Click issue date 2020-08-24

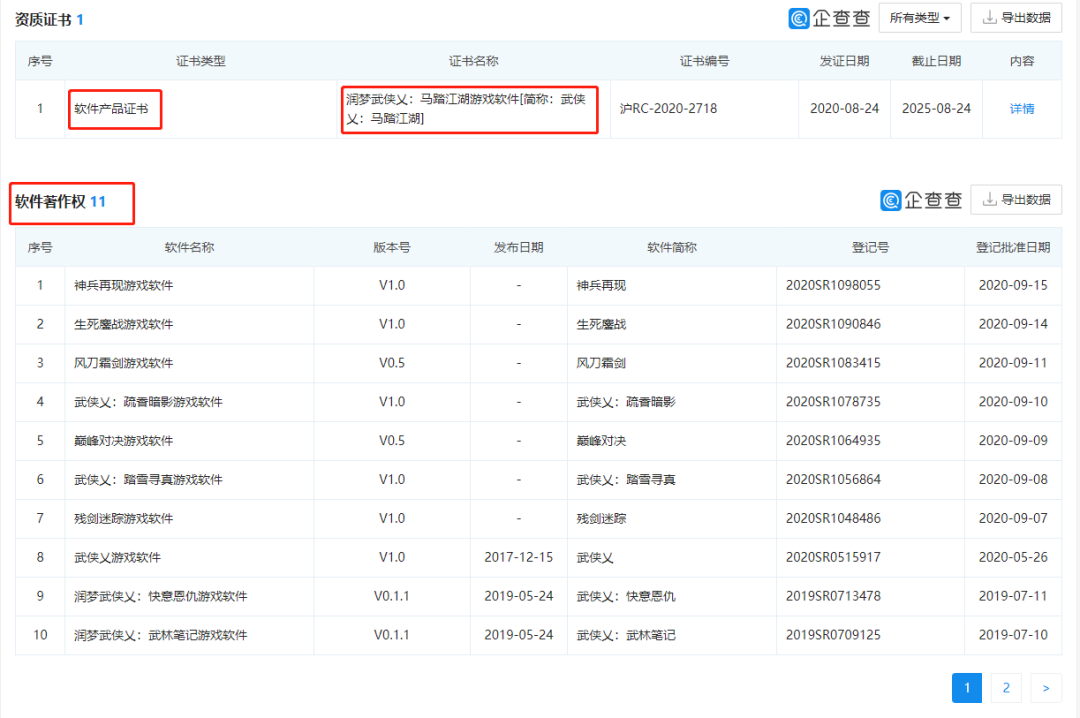click(x=844, y=109)
